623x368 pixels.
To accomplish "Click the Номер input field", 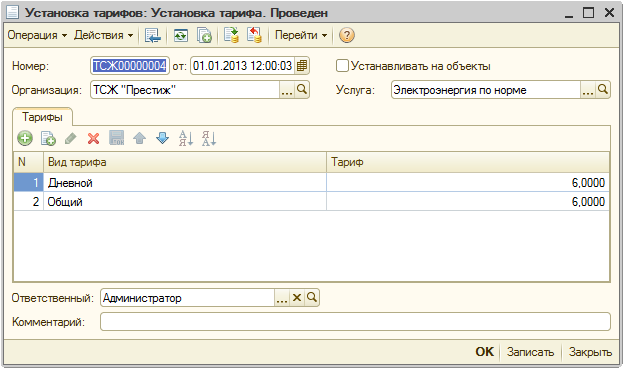I will pyautogui.click(x=130, y=66).
